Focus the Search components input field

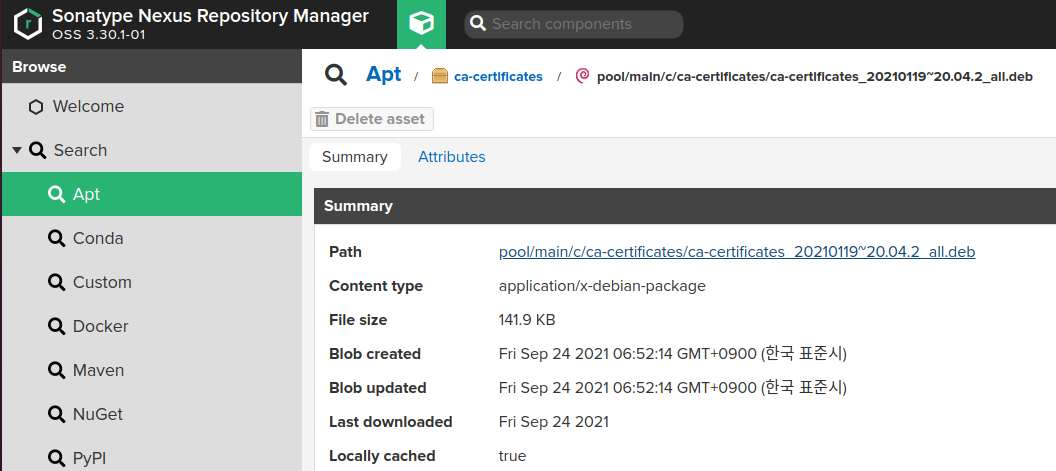pyautogui.click(x=574, y=24)
